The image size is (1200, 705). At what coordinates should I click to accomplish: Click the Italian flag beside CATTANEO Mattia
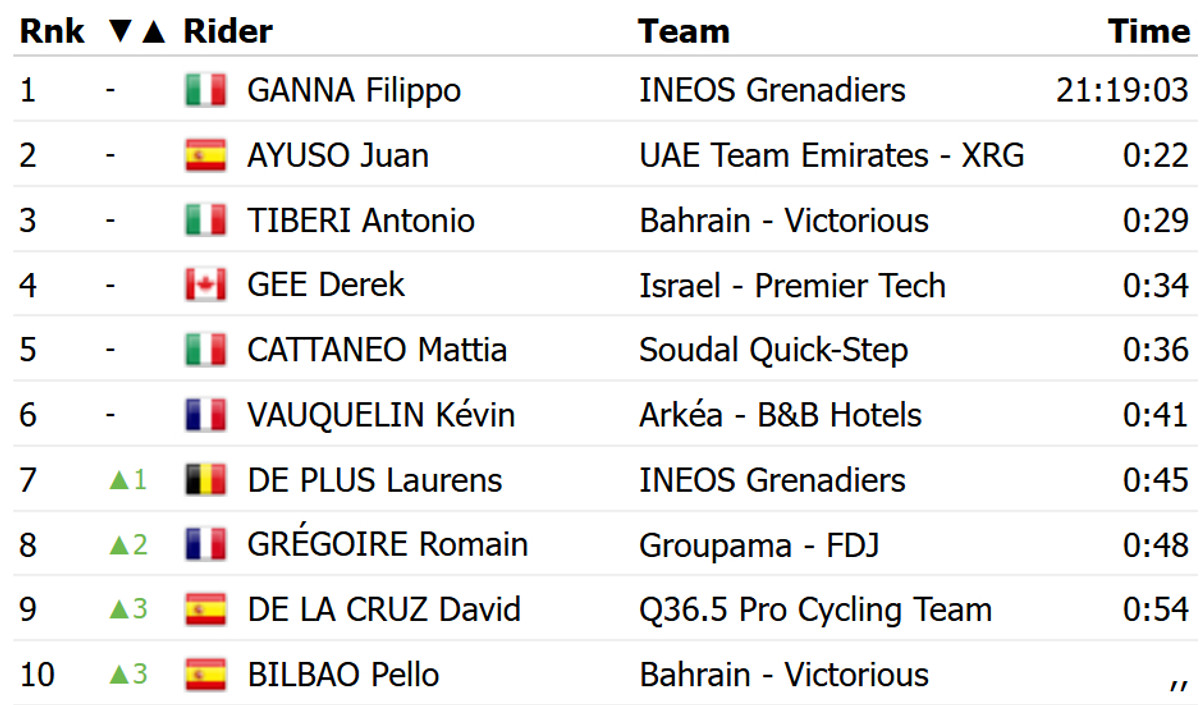coord(205,350)
